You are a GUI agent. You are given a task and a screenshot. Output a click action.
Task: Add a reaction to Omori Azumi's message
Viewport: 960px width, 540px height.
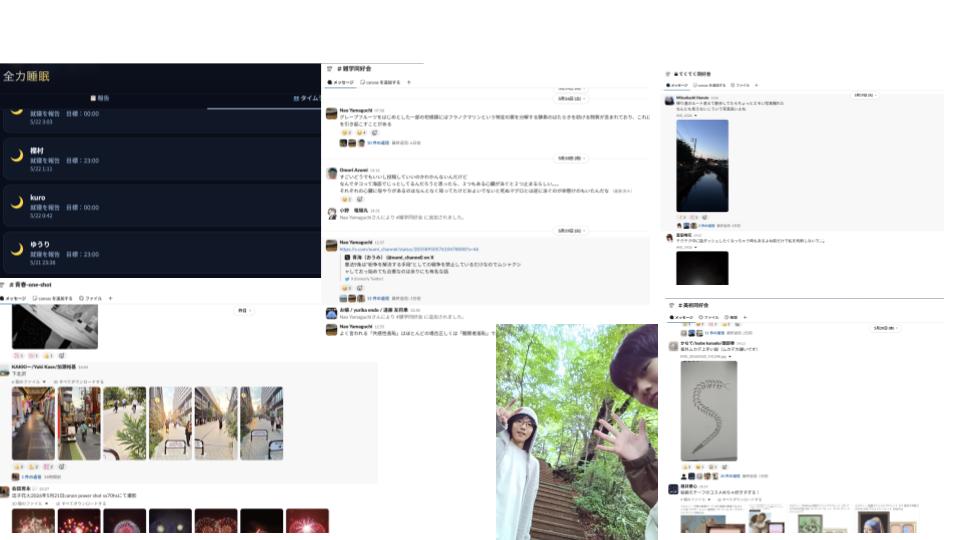(359, 200)
